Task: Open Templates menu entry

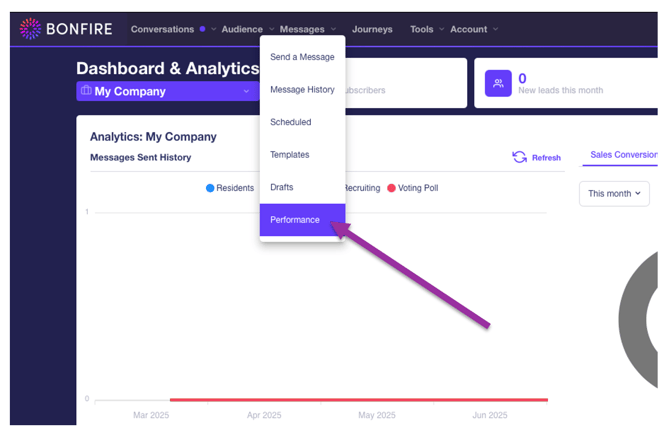Action: [290, 155]
